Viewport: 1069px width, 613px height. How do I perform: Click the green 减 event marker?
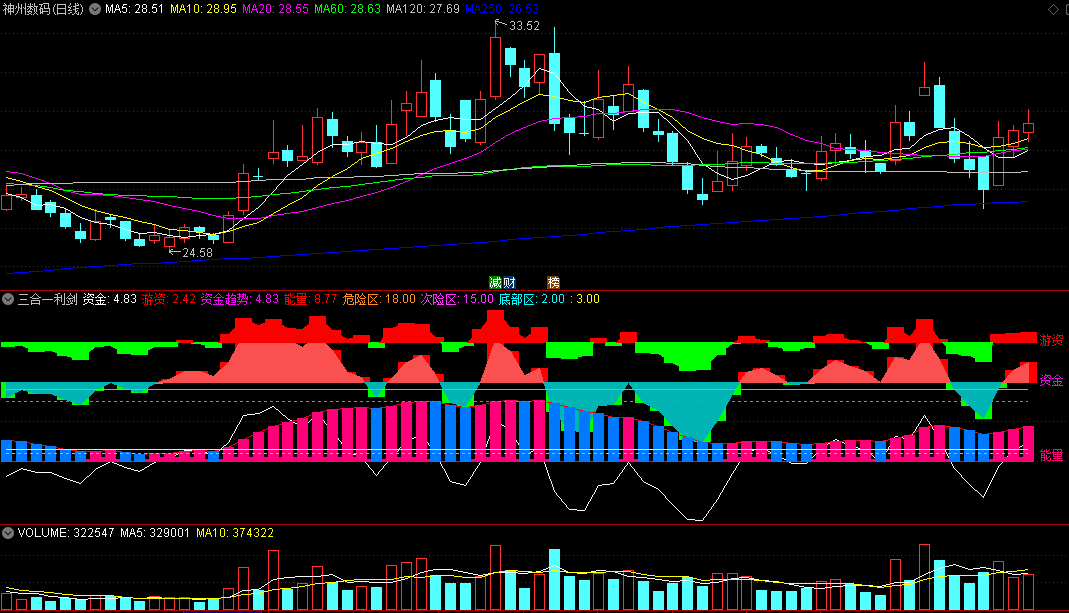(496, 282)
